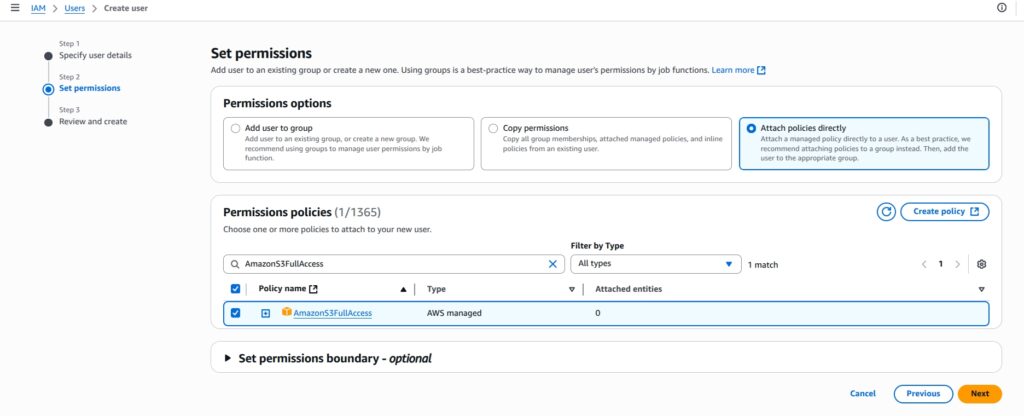Click the Cancel button

pyautogui.click(x=863, y=394)
